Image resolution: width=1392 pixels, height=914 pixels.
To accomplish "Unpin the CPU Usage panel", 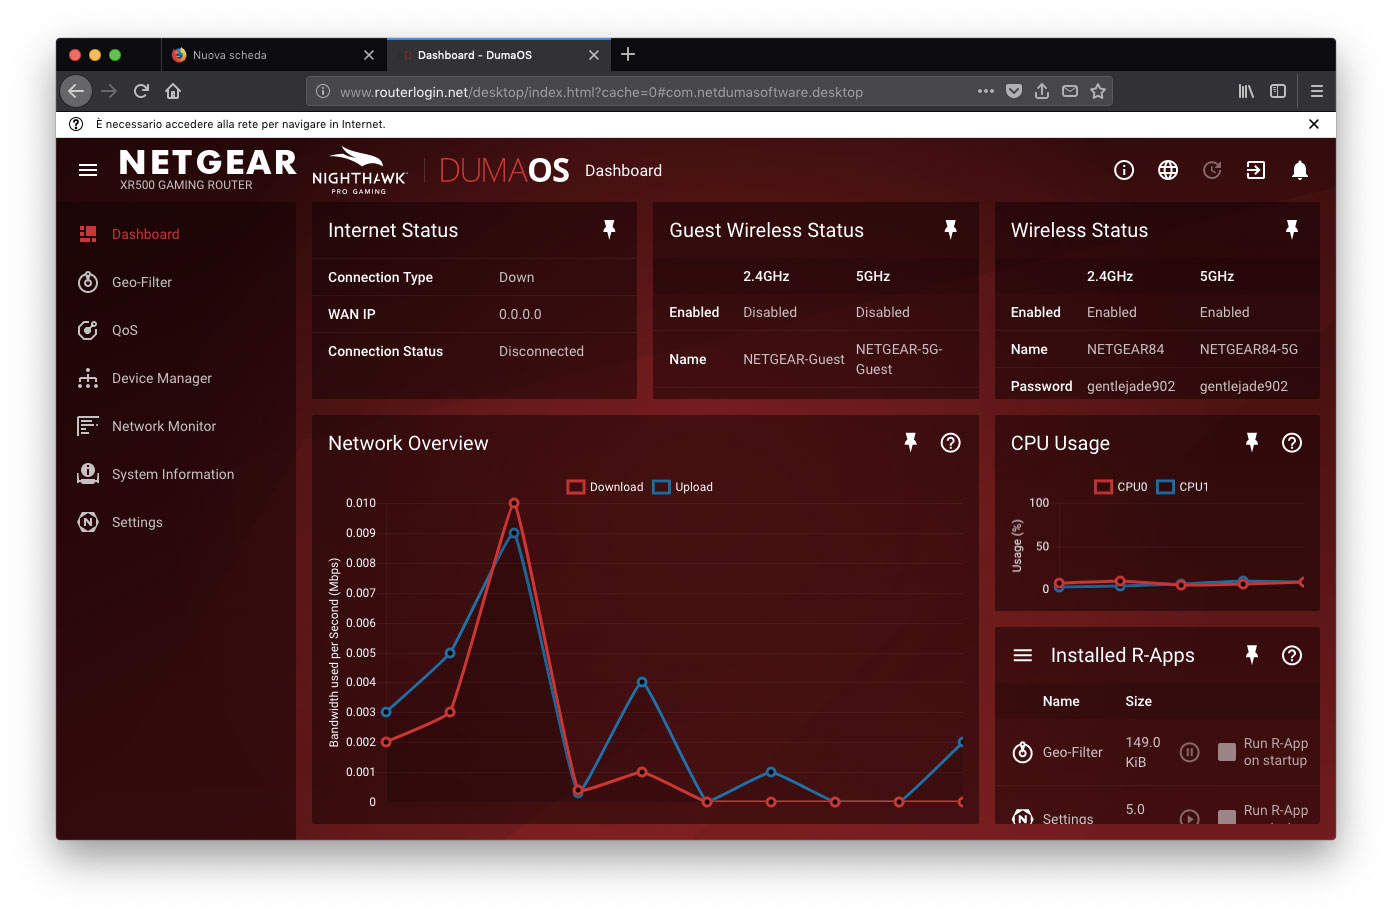I will pyautogui.click(x=1252, y=442).
